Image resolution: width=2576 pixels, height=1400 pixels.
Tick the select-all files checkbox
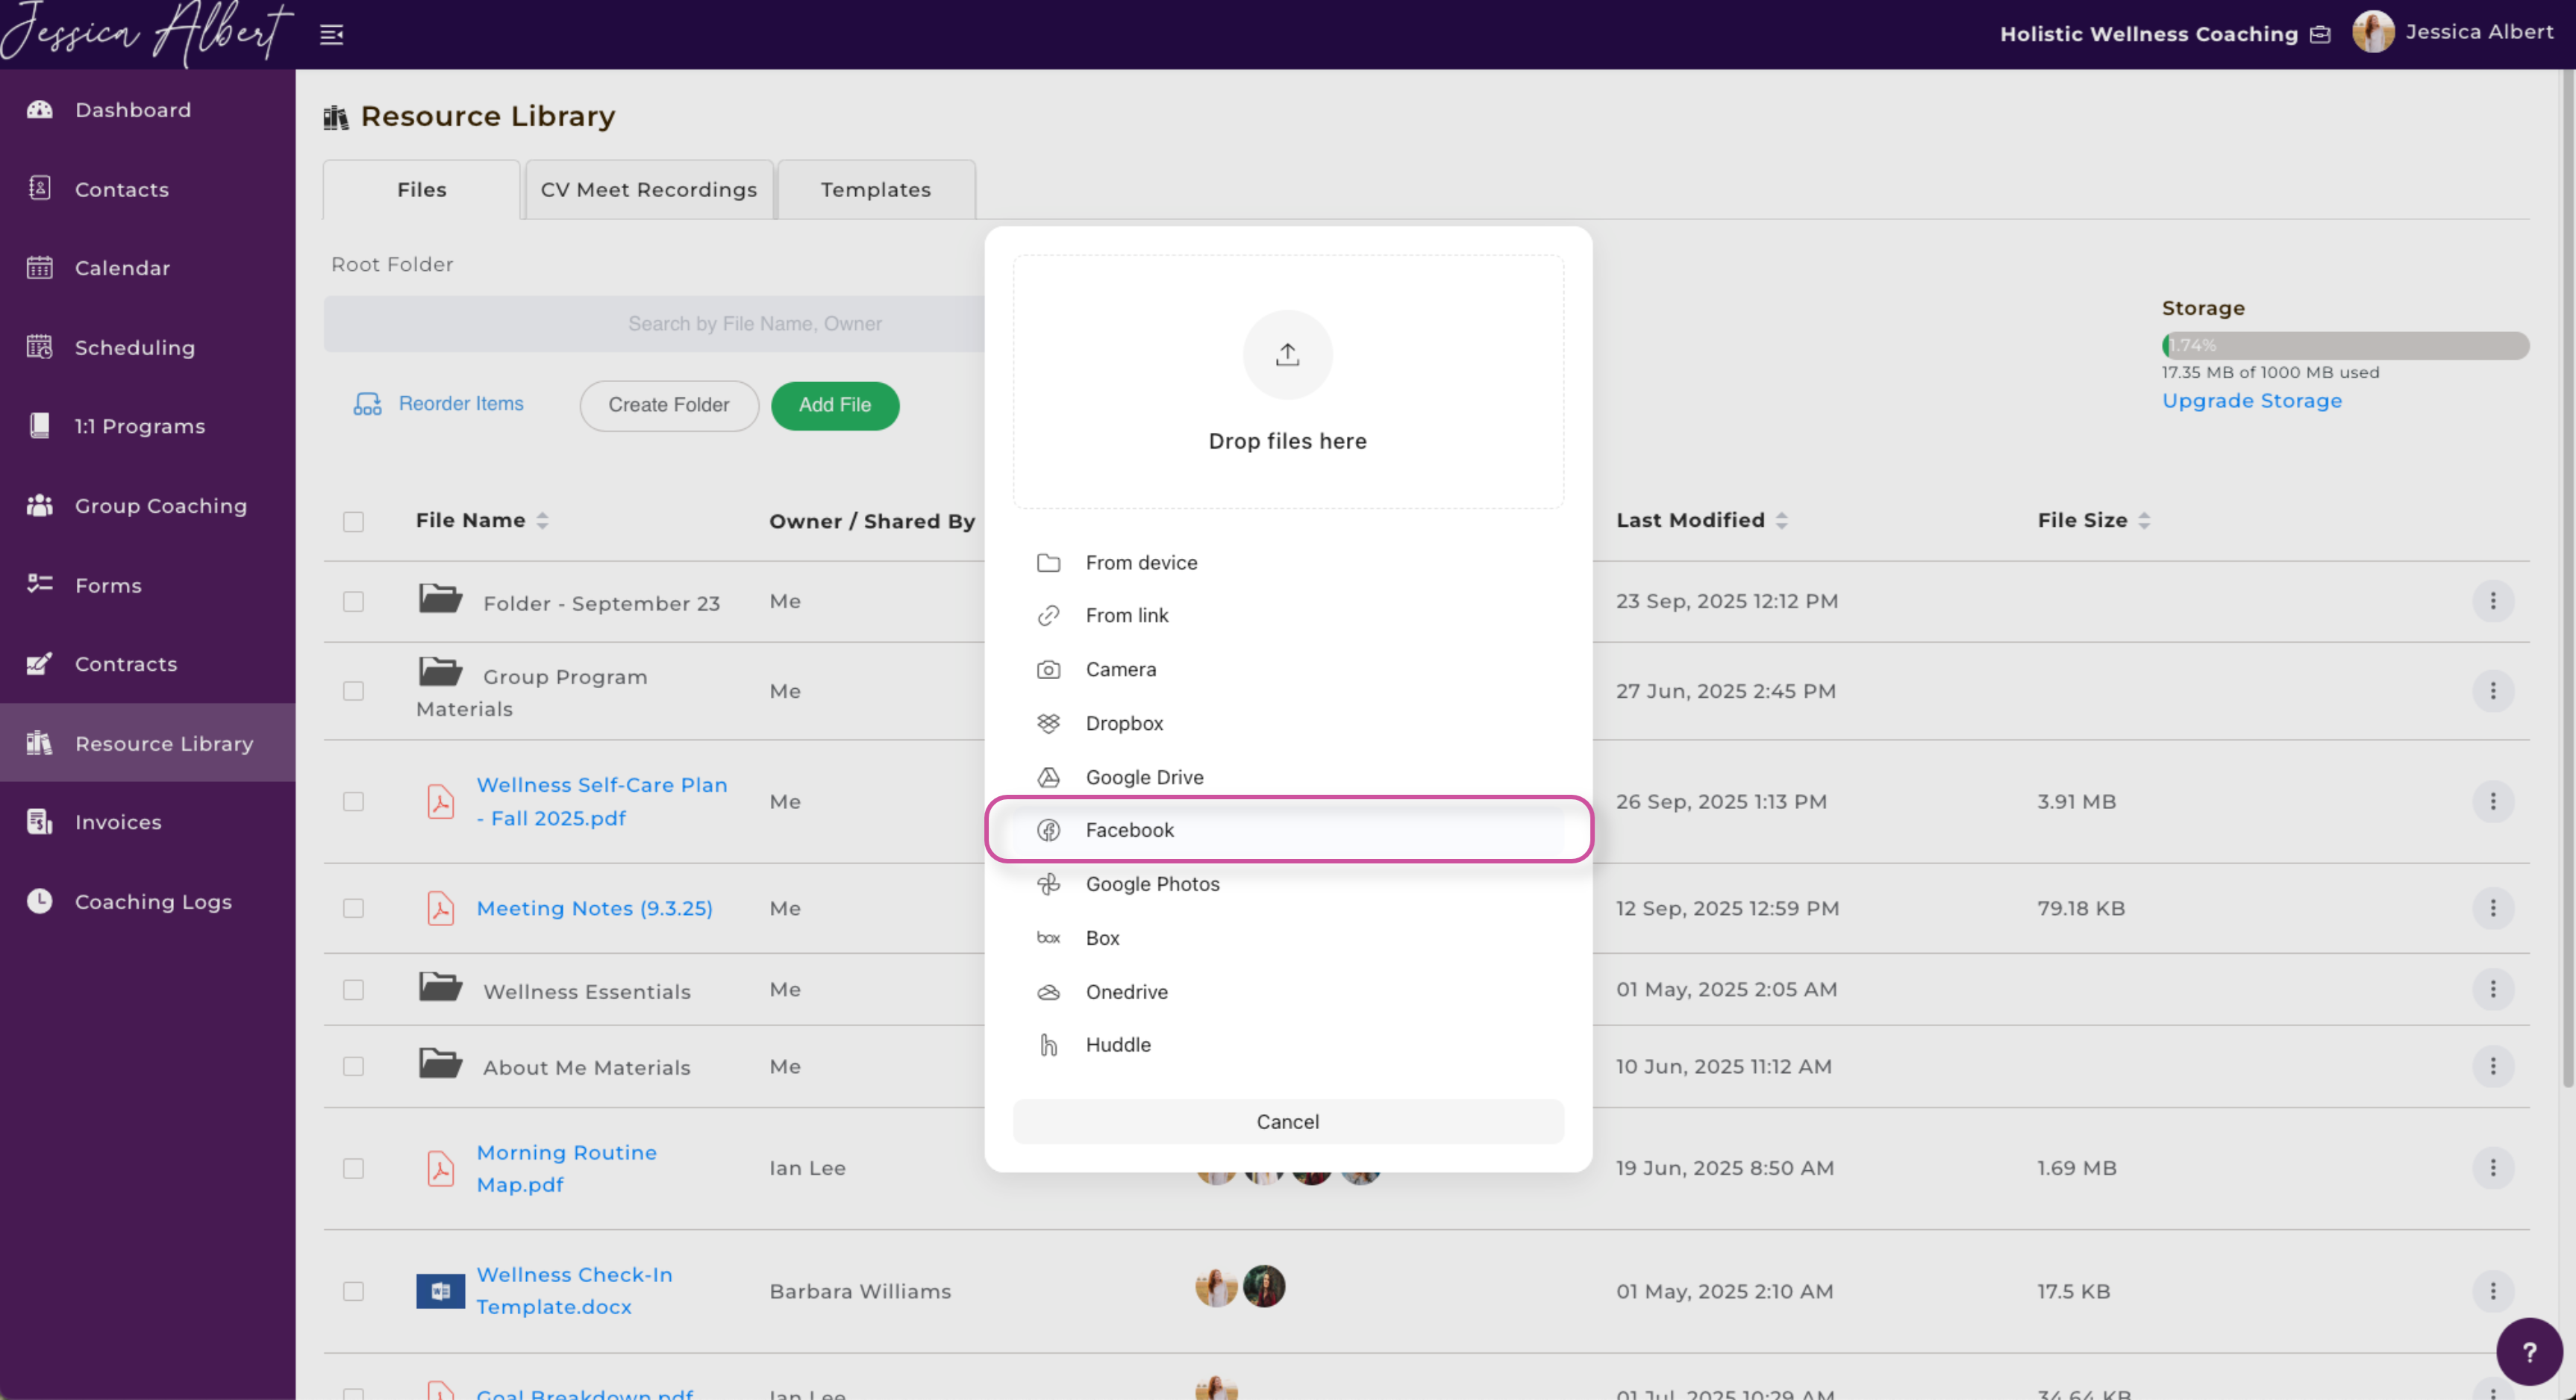[x=353, y=521]
